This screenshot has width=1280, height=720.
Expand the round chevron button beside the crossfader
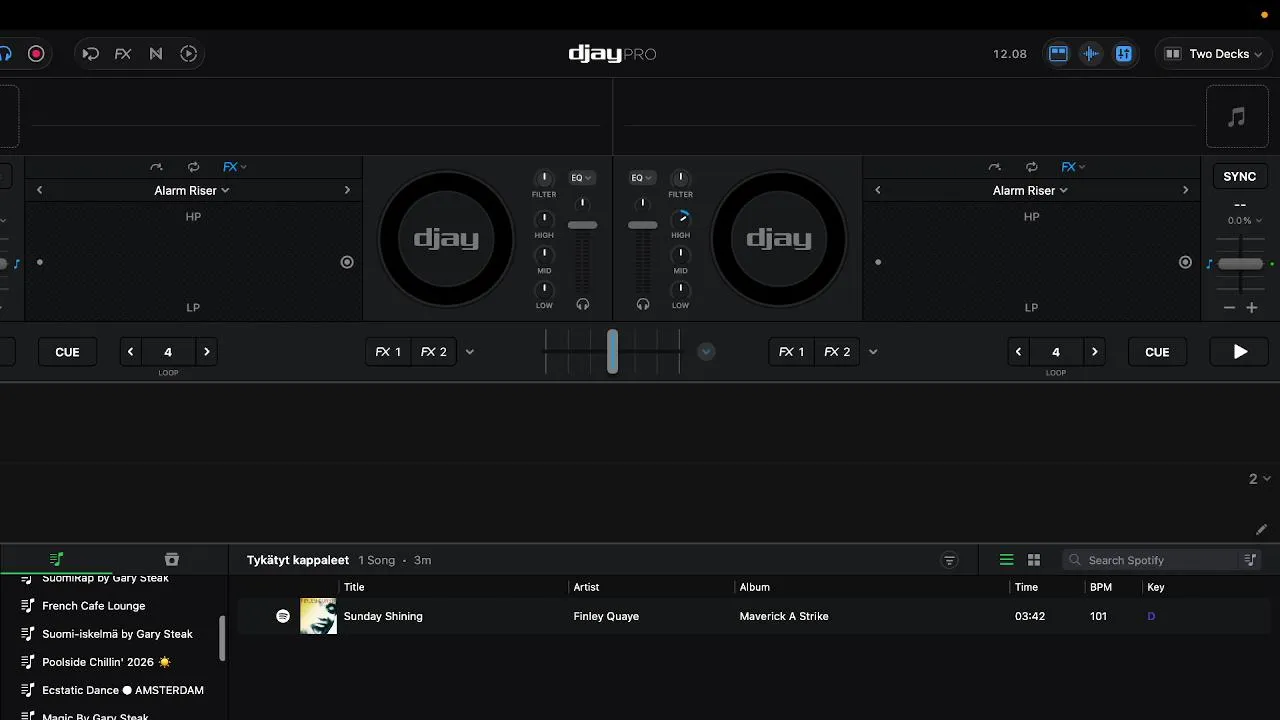tap(706, 352)
